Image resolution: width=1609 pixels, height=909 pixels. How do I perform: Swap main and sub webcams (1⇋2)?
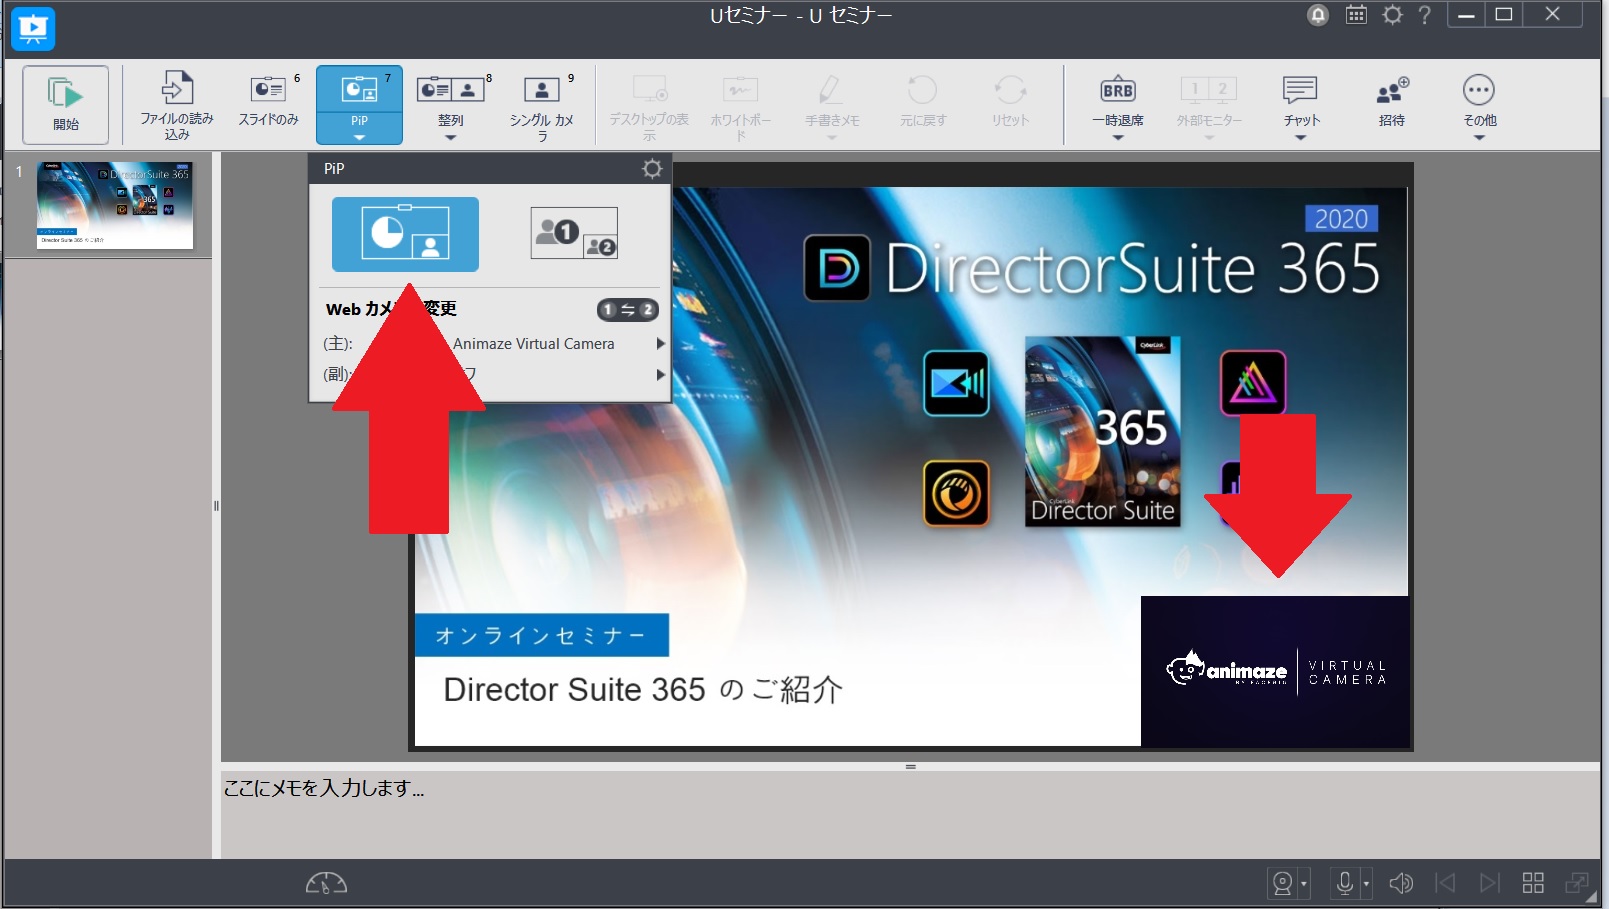628,310
